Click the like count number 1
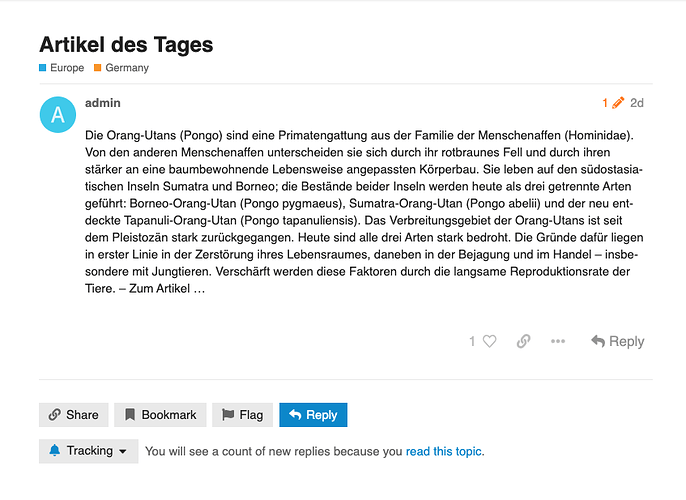The image size is (686, 500). point(472,341)
